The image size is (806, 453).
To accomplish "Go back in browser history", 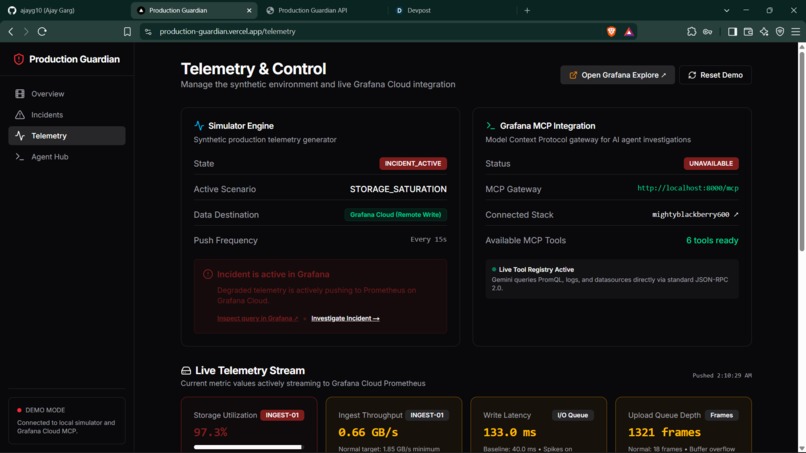I will pyautogui.click(x=11, y=32).
